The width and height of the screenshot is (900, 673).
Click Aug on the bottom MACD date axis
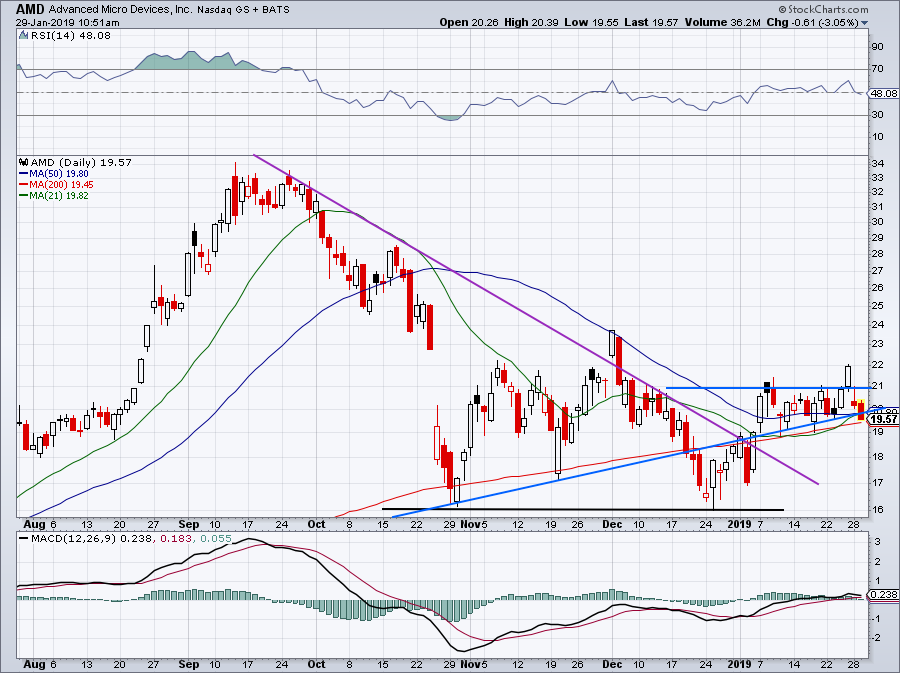point(34,664)
